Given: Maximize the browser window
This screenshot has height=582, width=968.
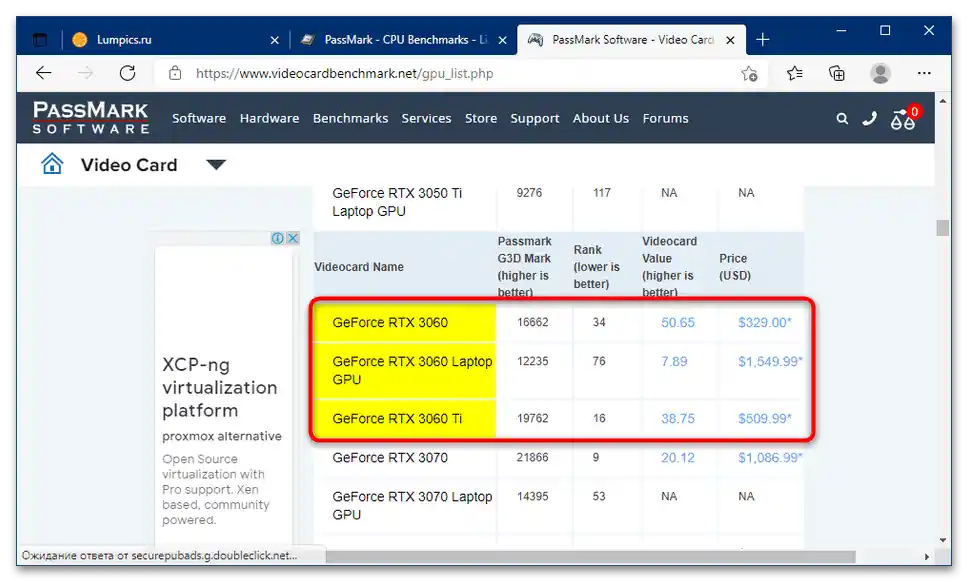Looking at the screenshot, I should (885, 30).
